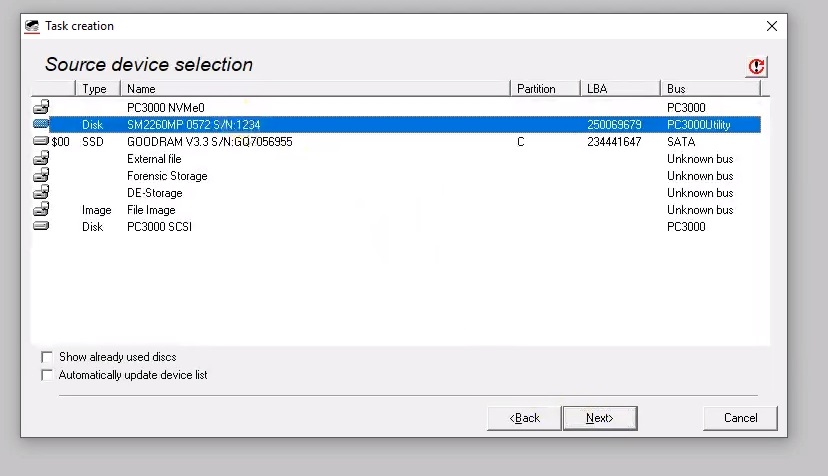Select GOODRAM V3.3 source device
Image resolution: width=828 pixels, height=476 pixels.
click(209, 142)
